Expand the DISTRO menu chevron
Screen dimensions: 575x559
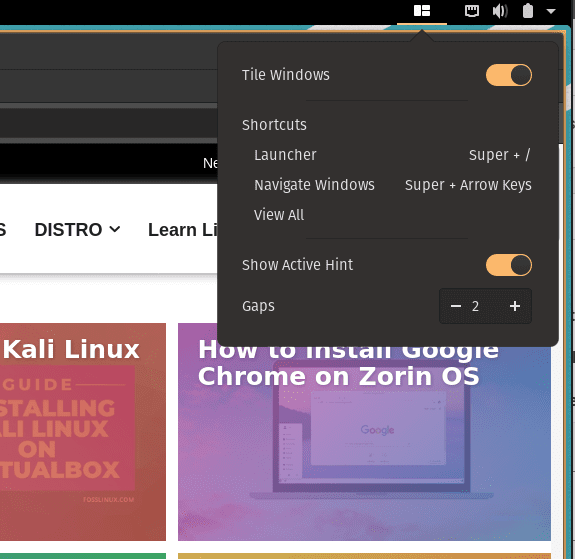coord(115,230)
